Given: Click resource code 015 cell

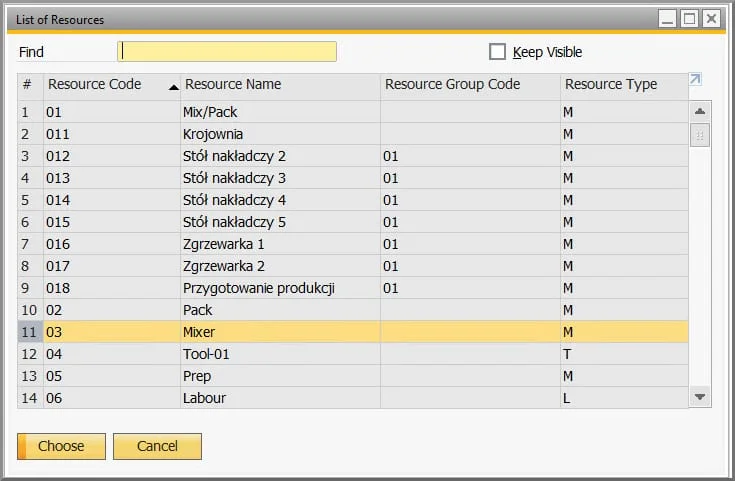Looking at the screenshot, I should tap(112, 222).
